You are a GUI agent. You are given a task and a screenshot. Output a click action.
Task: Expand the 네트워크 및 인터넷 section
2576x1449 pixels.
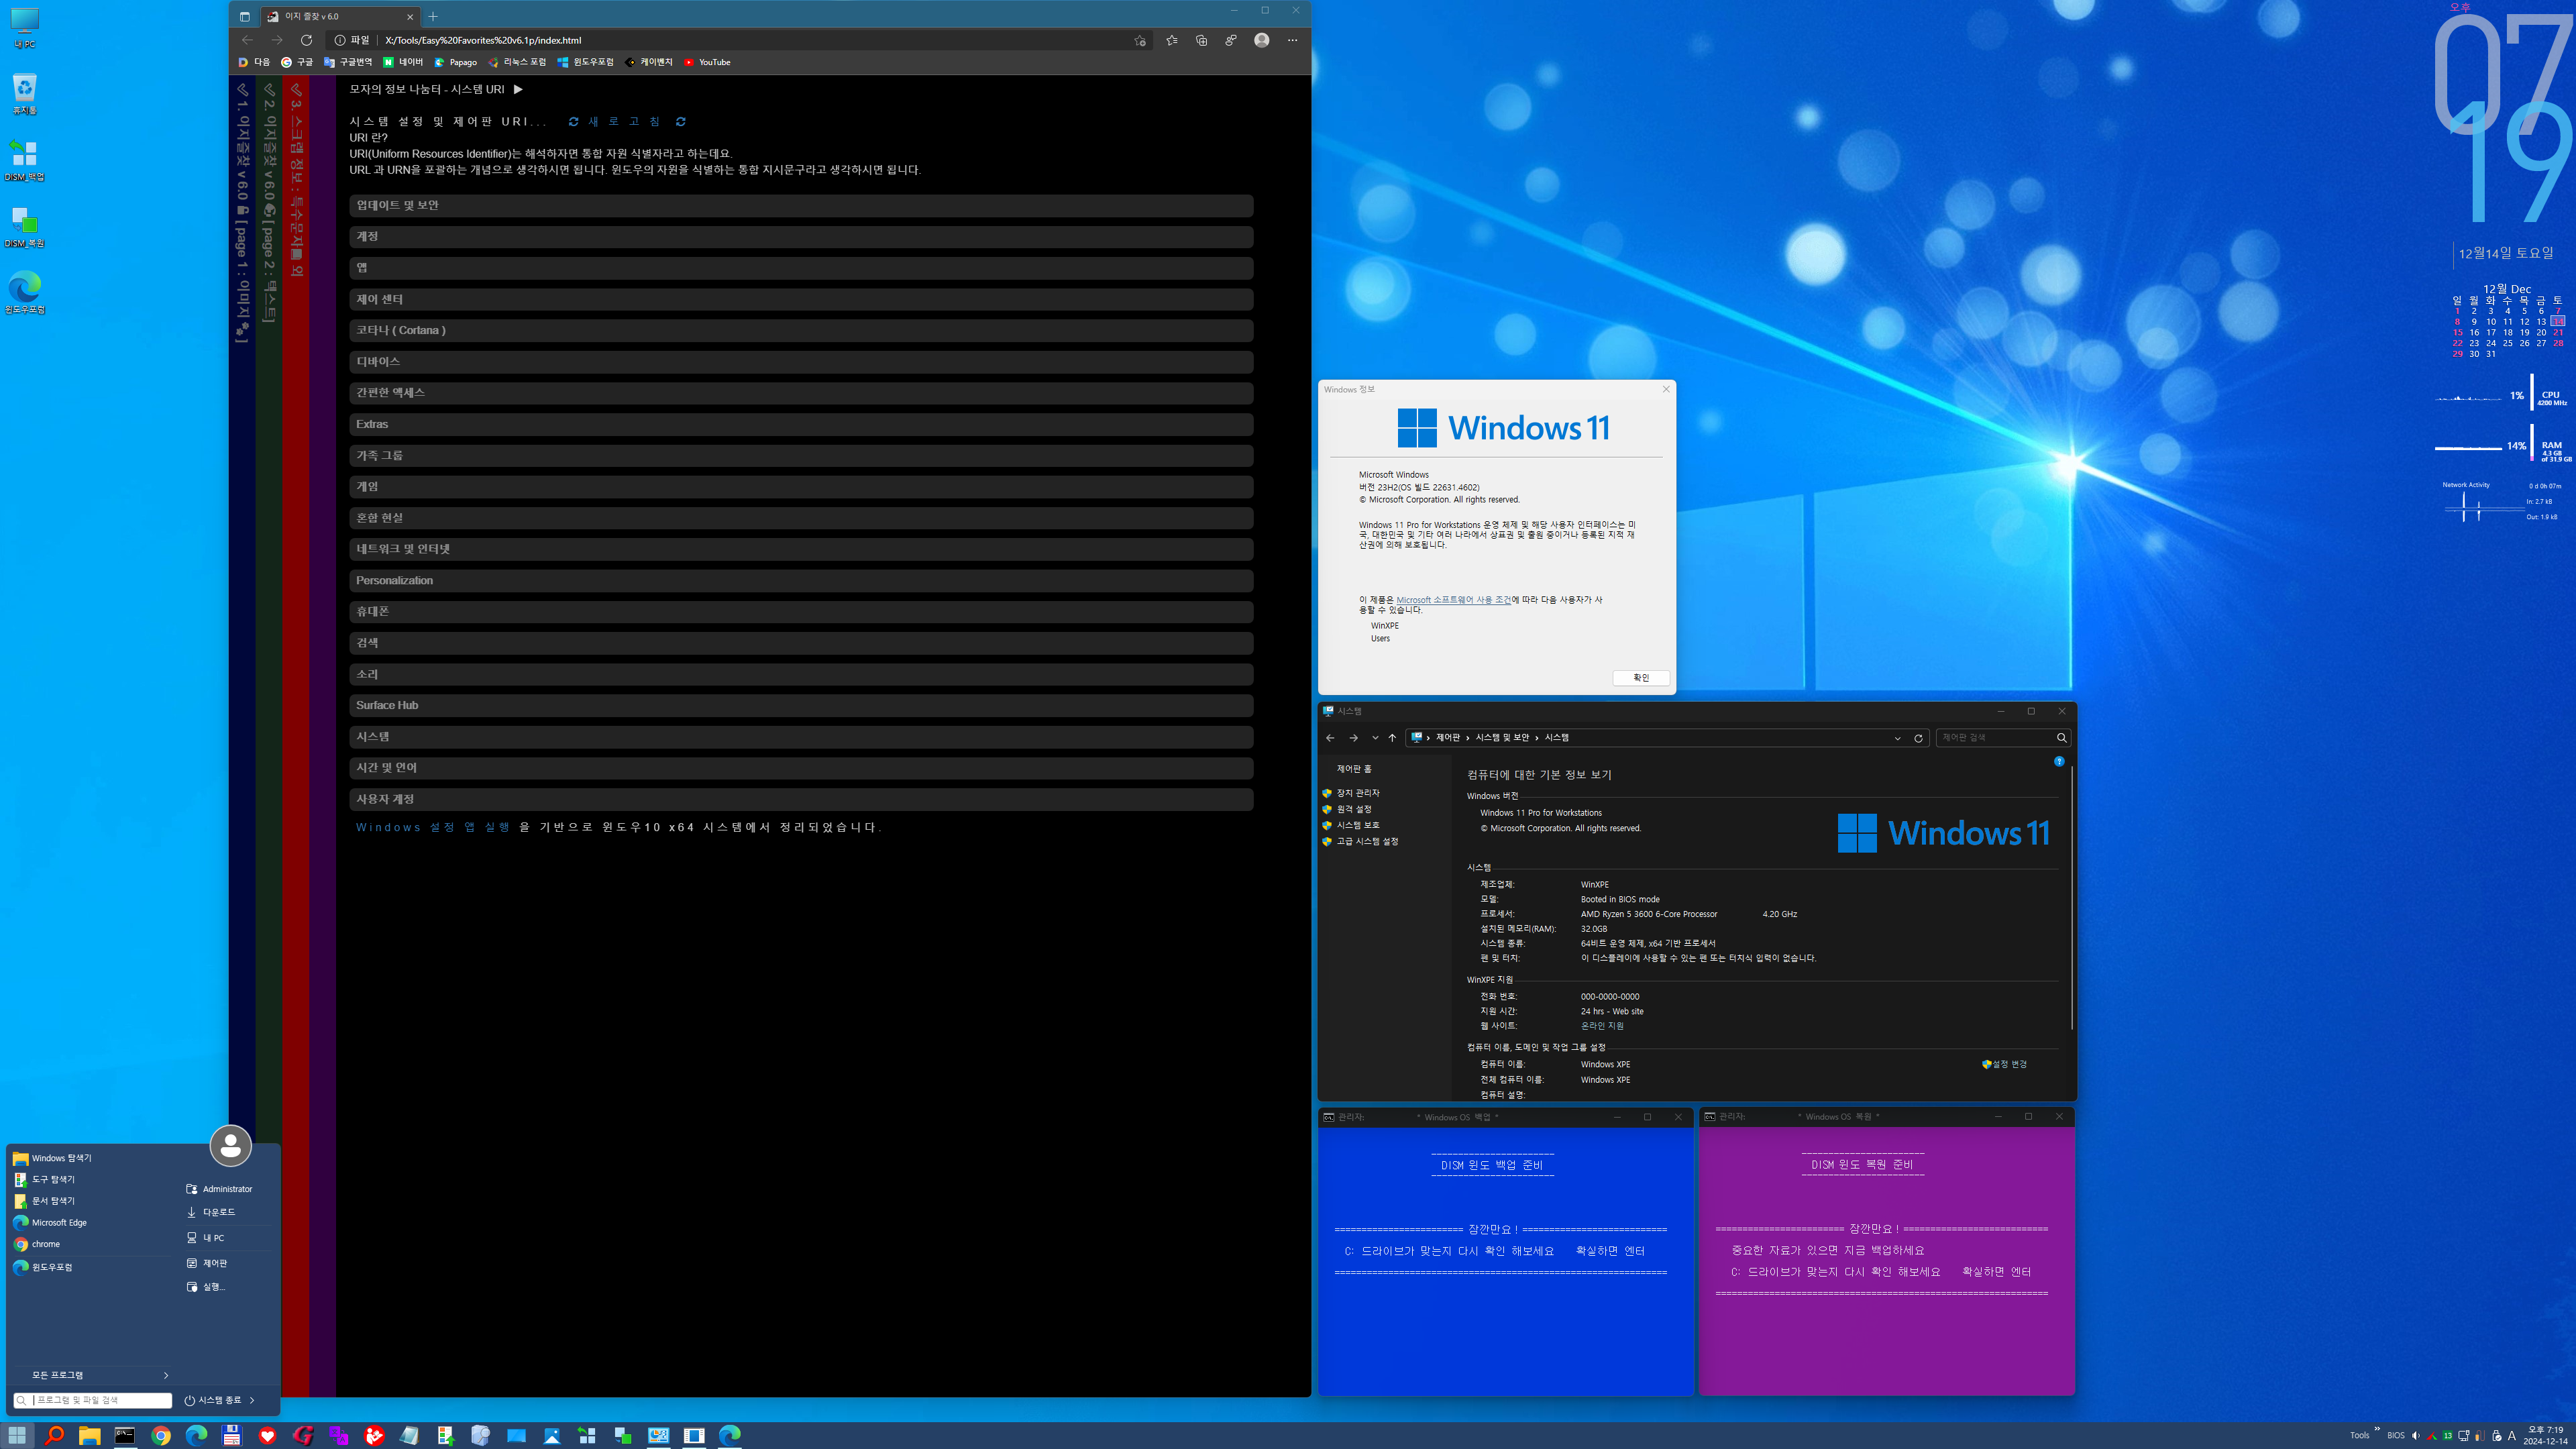[x=801, y=549]
